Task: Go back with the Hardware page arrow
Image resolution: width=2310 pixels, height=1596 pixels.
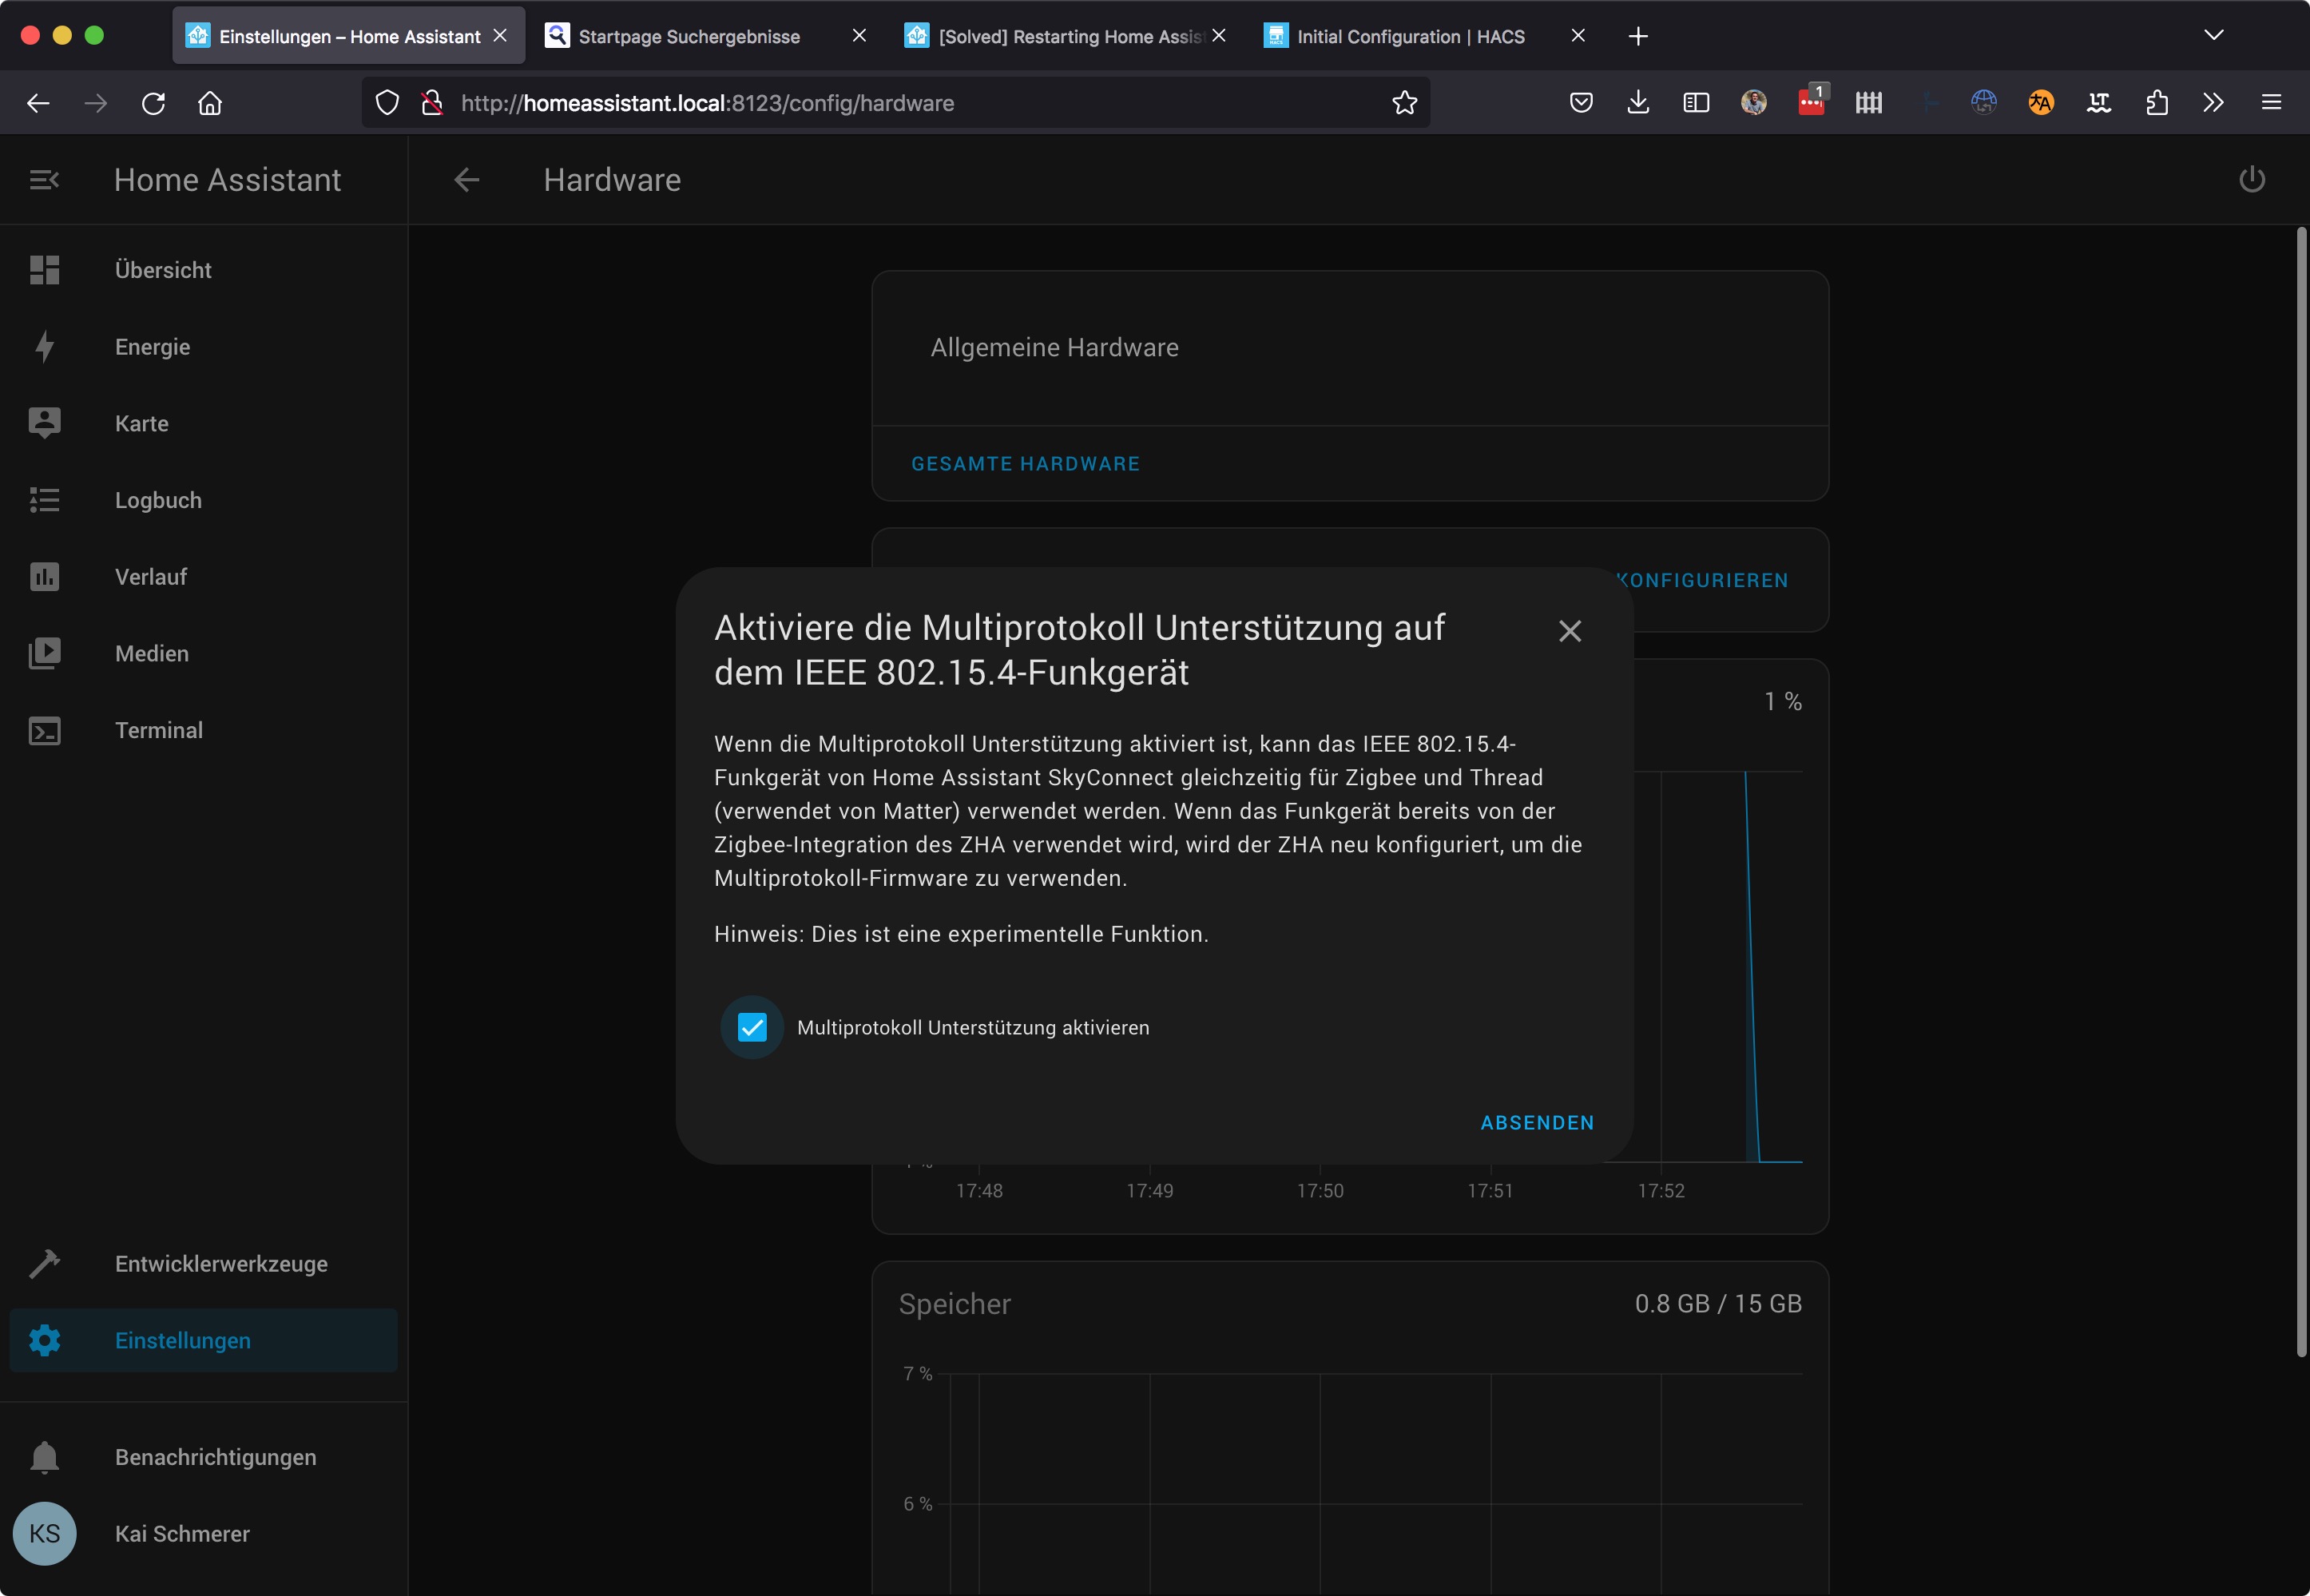Action: click(466, 180)
